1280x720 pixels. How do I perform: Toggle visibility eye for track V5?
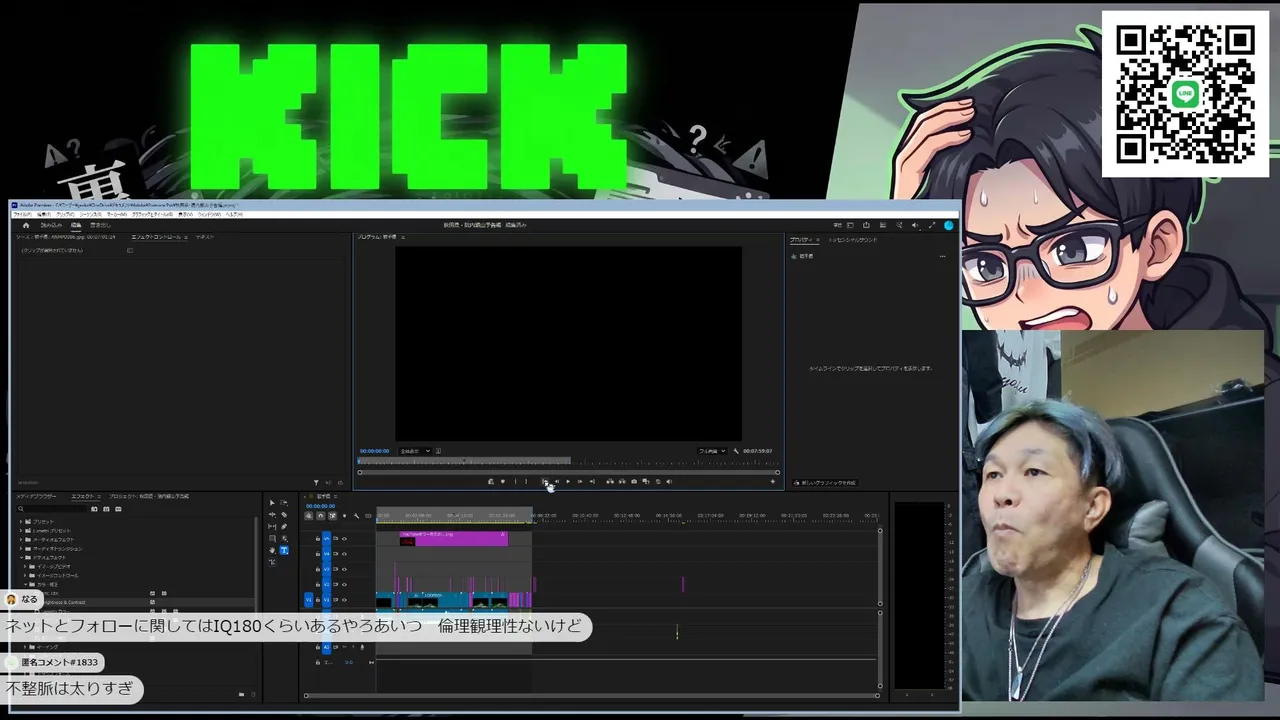pyautogui.click(x=345, y=539)
